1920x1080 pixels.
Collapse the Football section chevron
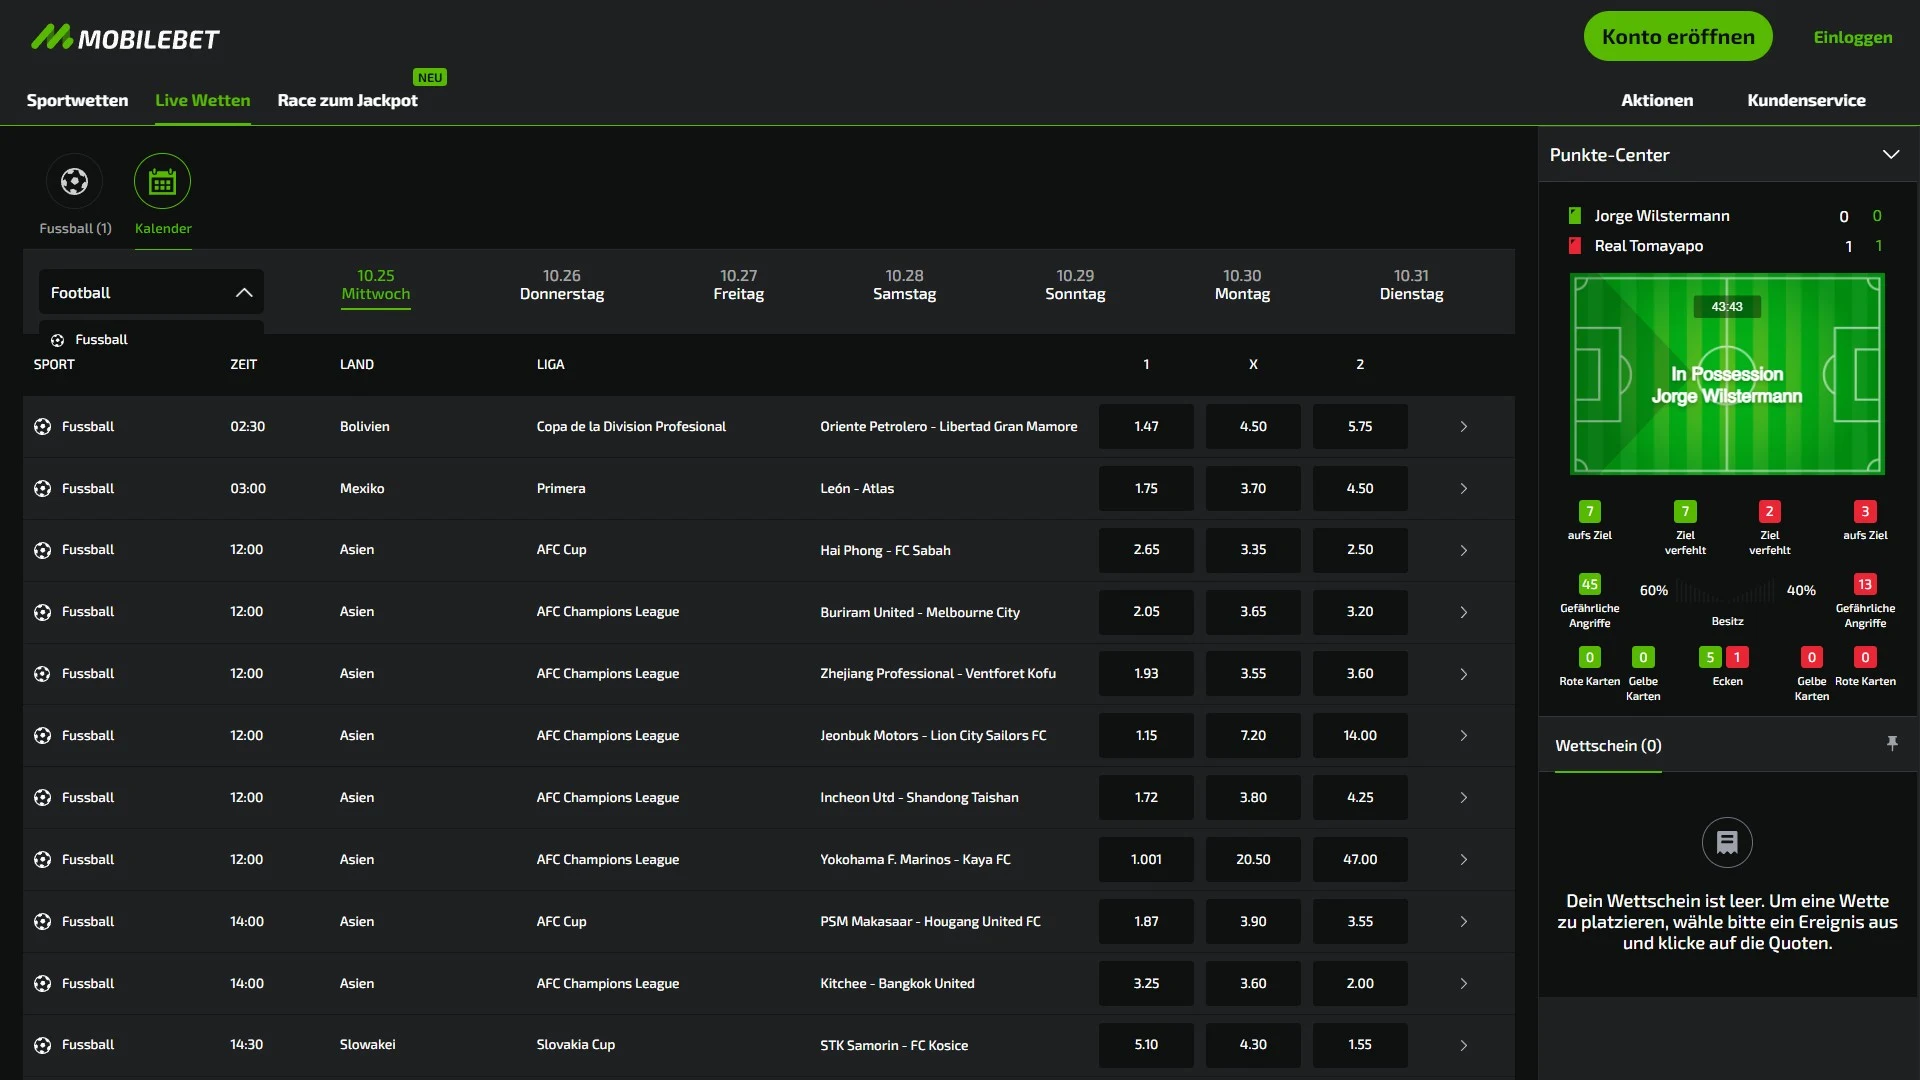[x=243, y=293]
